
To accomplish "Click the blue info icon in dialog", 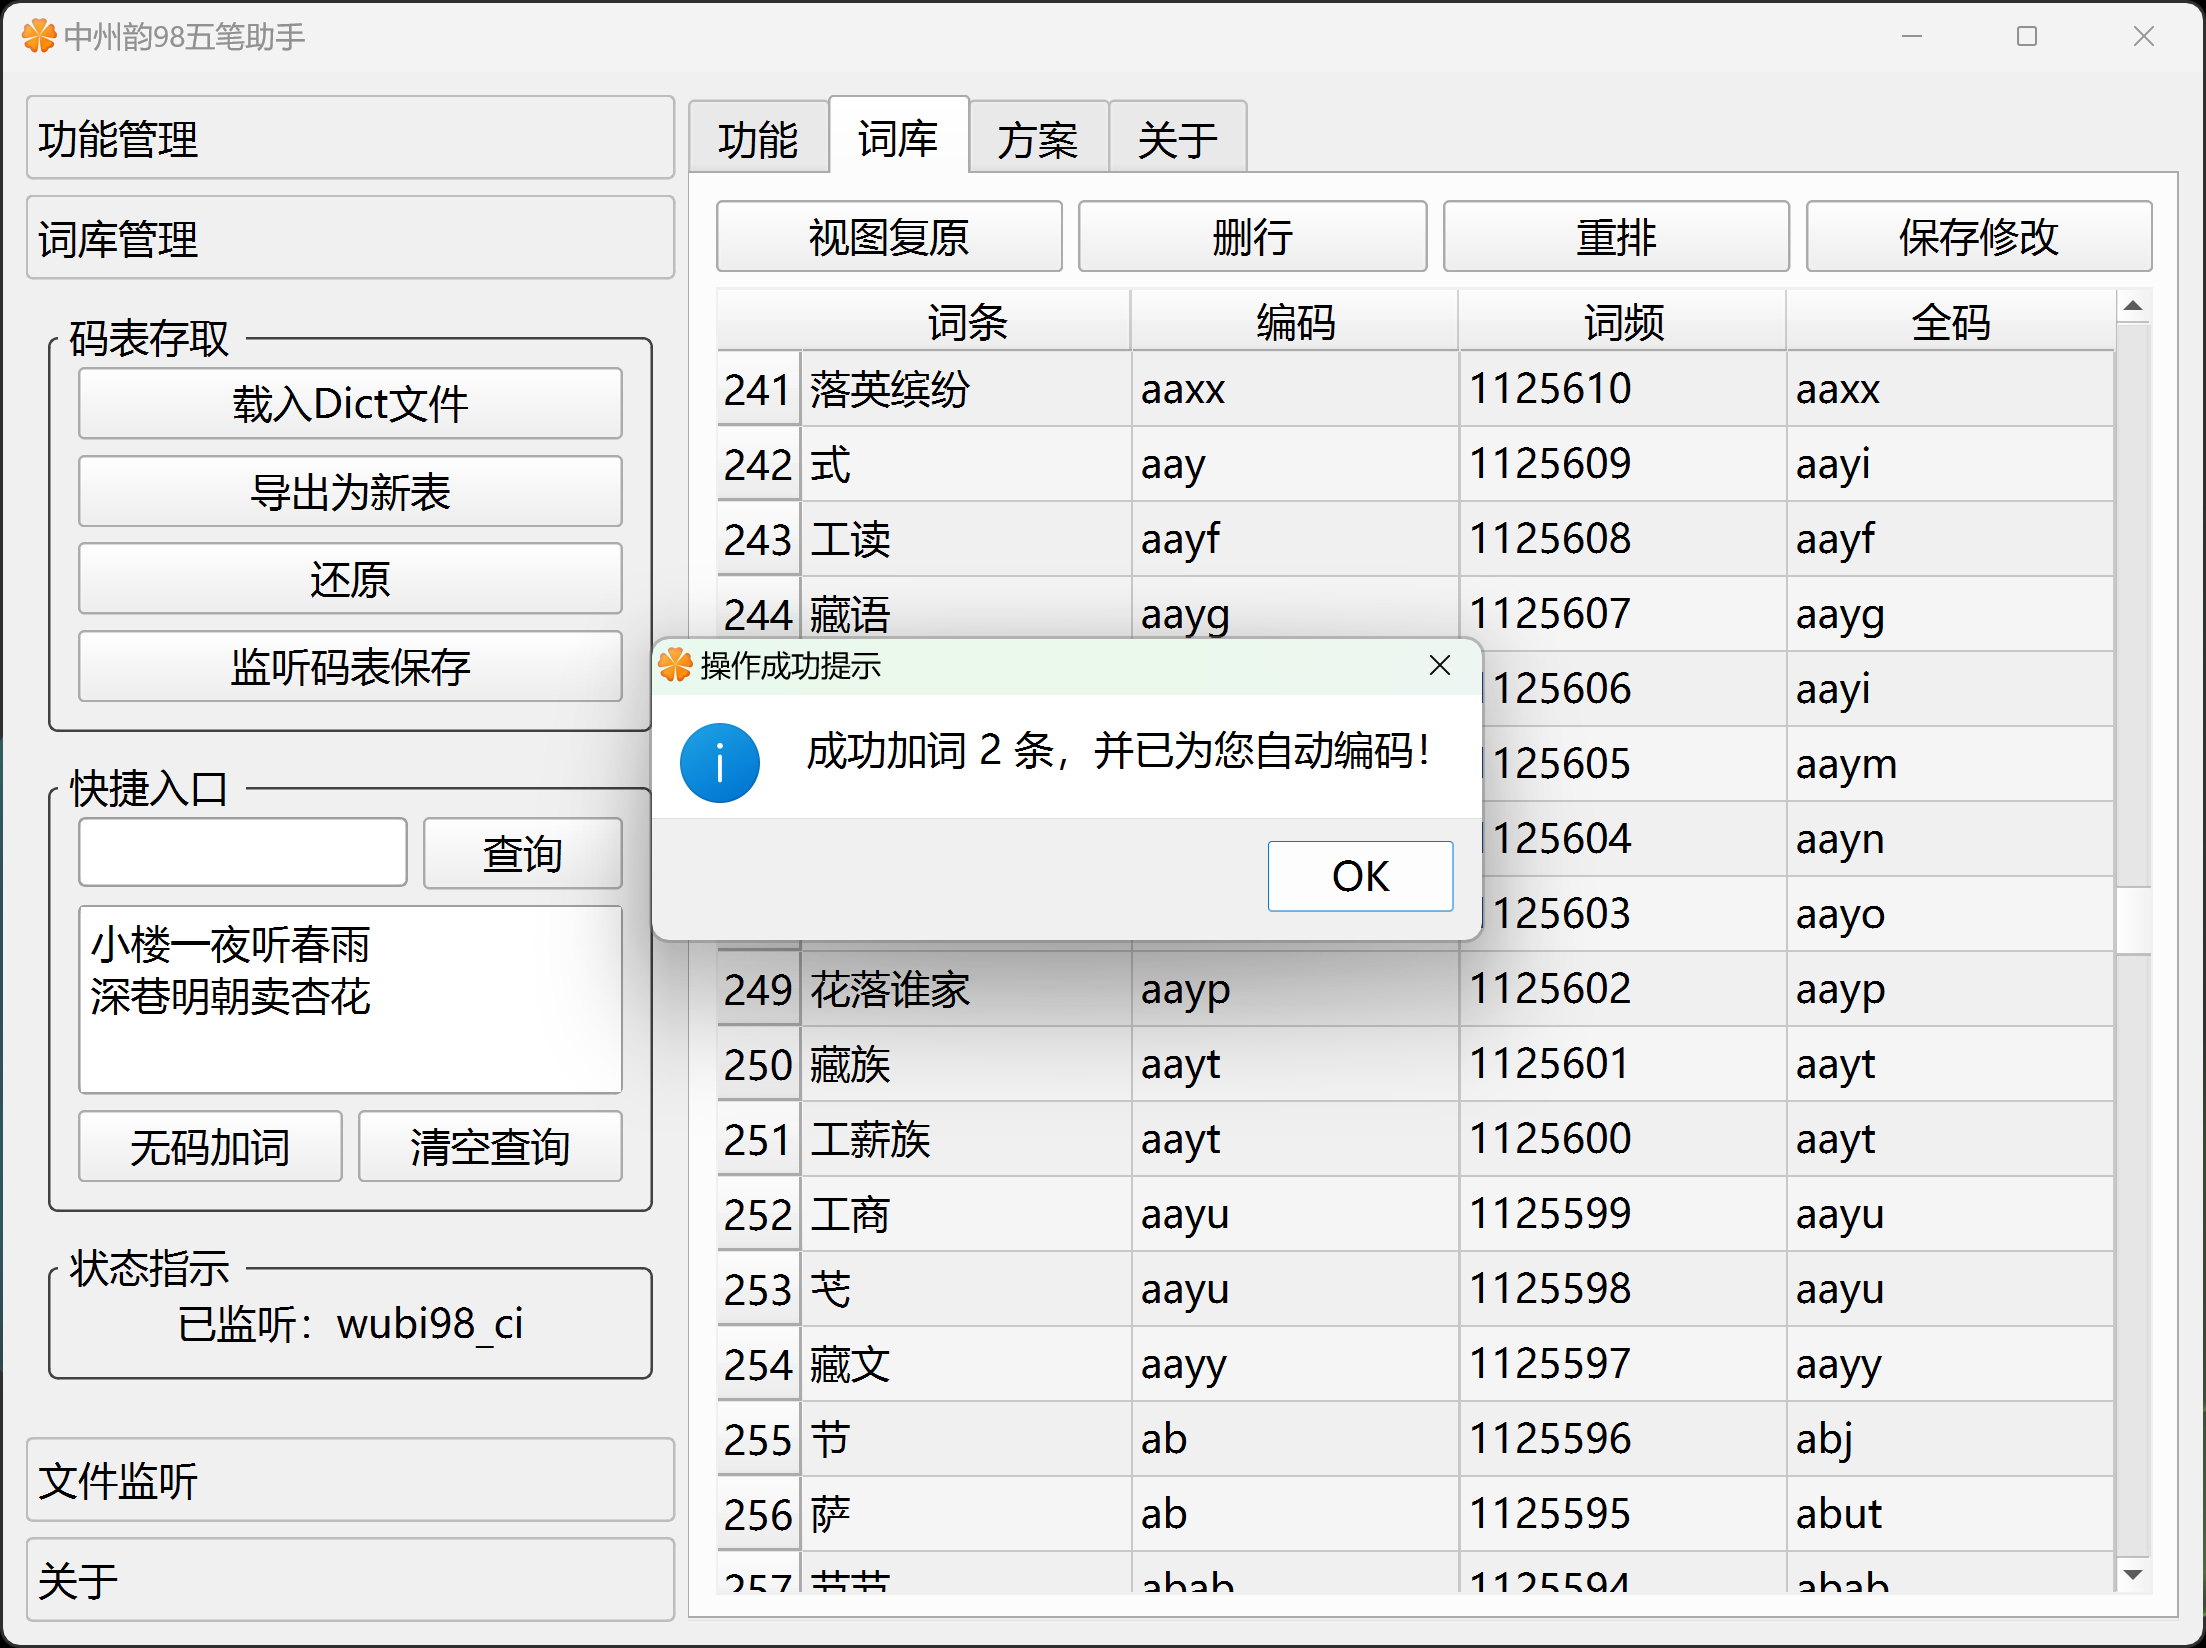I will 719,763.
